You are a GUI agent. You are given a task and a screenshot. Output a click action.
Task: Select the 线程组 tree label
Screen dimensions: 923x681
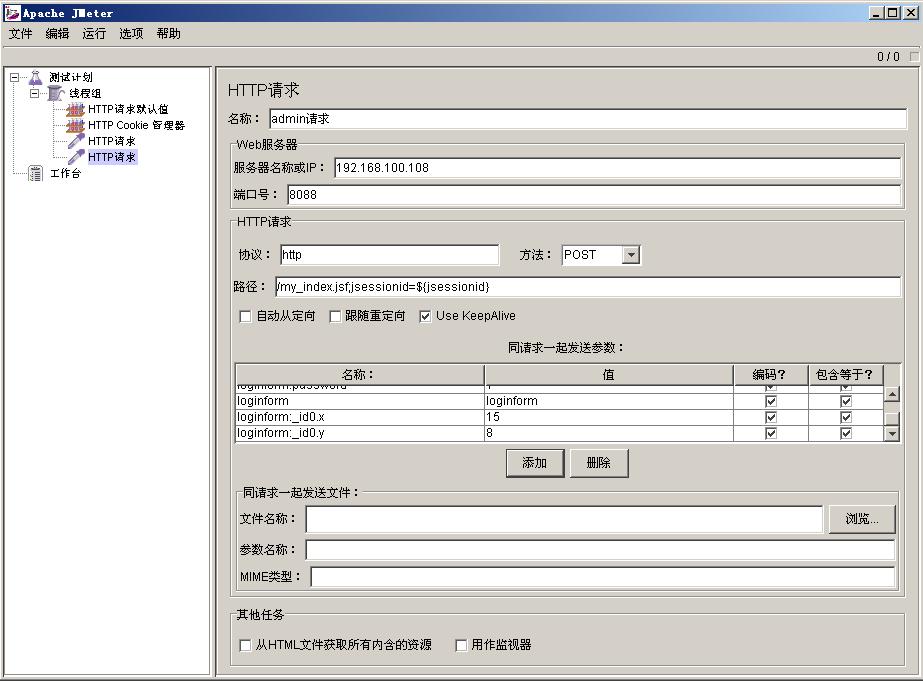tap(85, 93)
